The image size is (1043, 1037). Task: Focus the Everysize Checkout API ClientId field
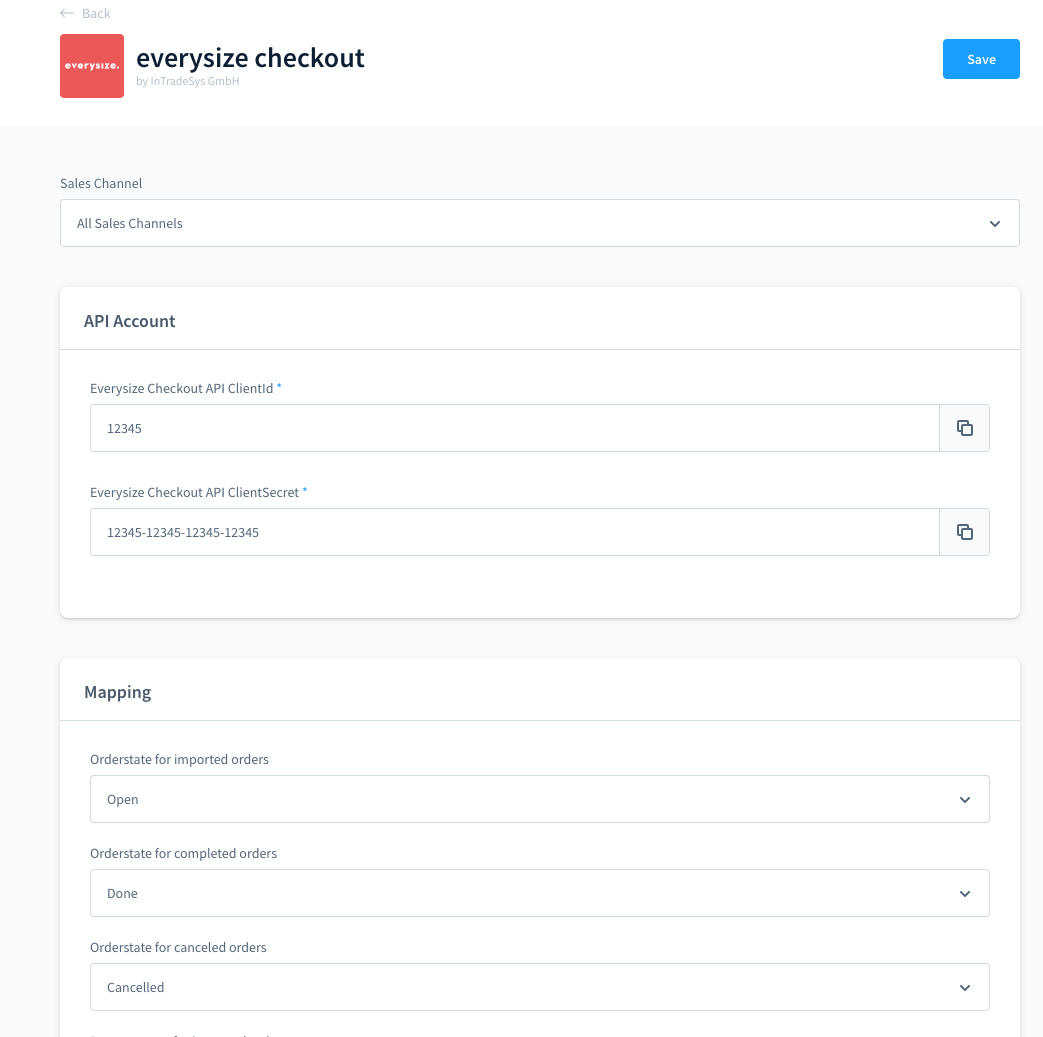pos(514,428)
